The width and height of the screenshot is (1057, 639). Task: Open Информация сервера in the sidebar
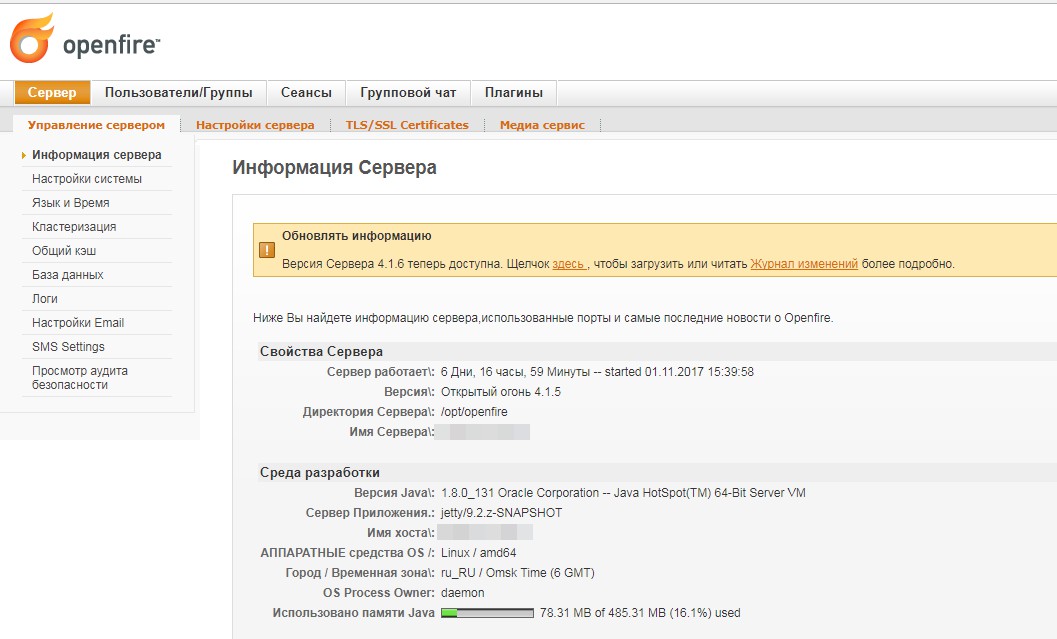(96, 155)
